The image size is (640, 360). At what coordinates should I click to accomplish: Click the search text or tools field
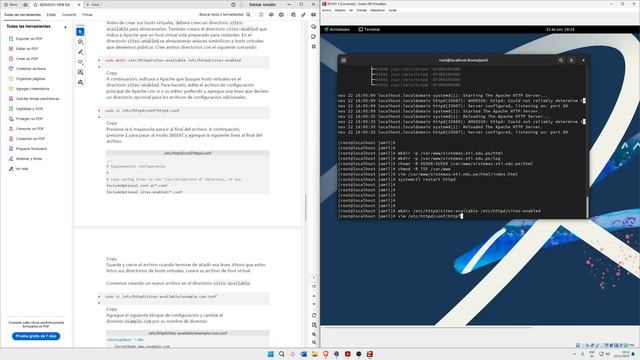pos(225,15)
